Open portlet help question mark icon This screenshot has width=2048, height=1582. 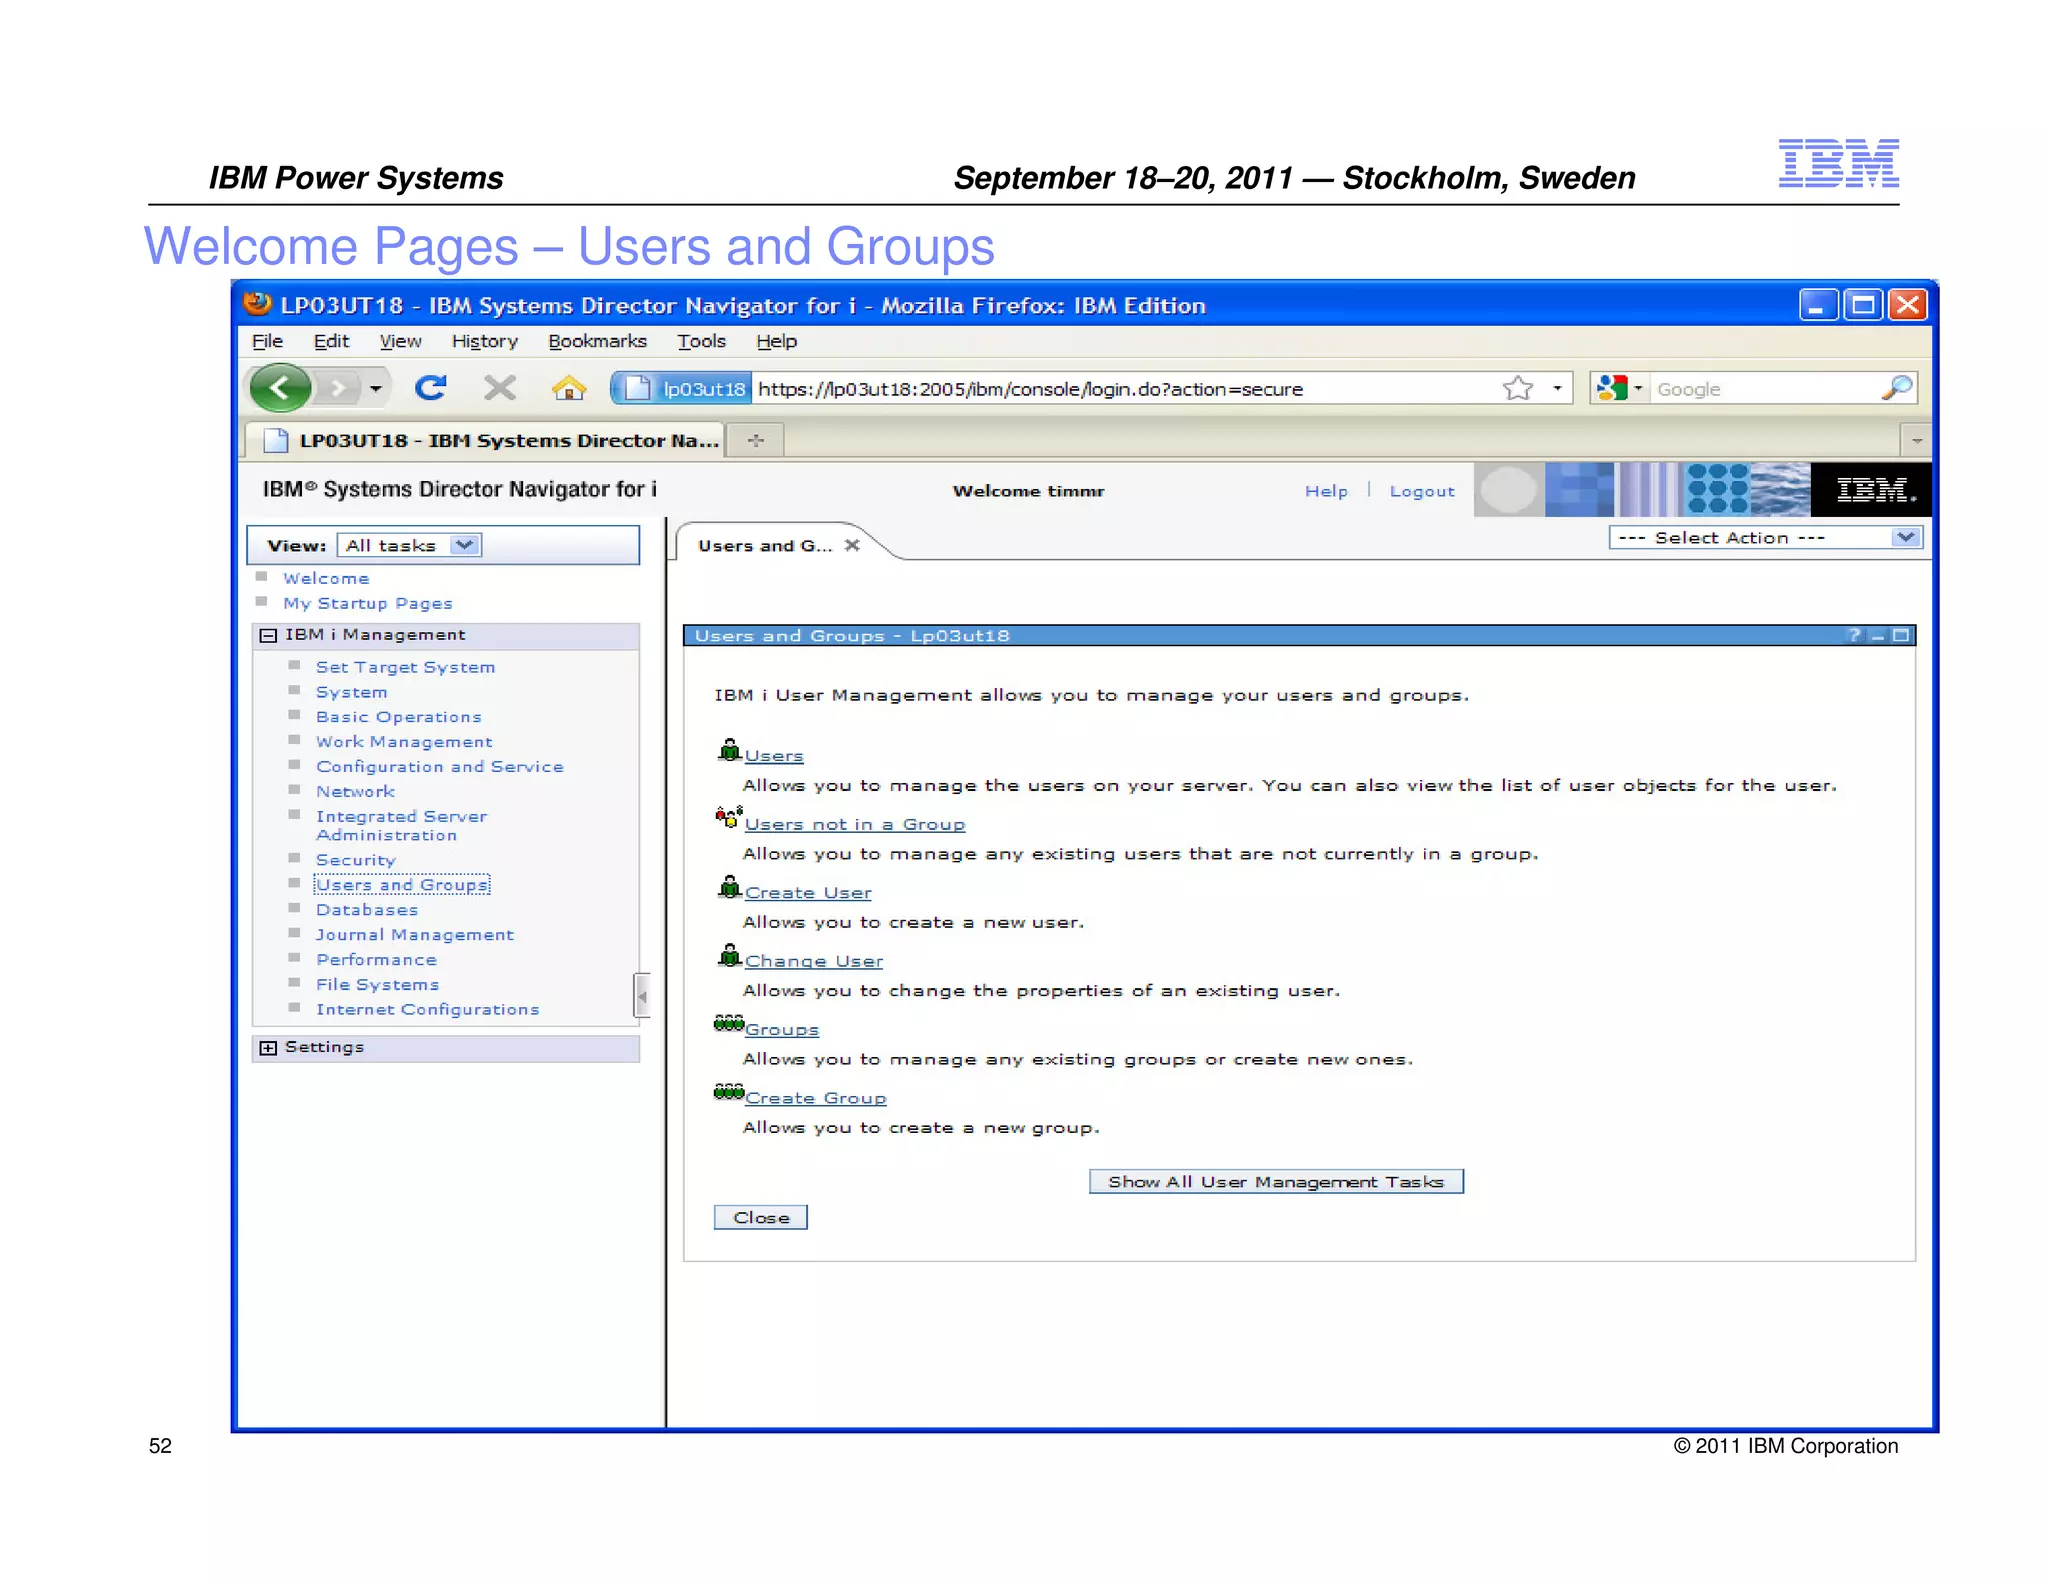click(x=1854, y=635)
